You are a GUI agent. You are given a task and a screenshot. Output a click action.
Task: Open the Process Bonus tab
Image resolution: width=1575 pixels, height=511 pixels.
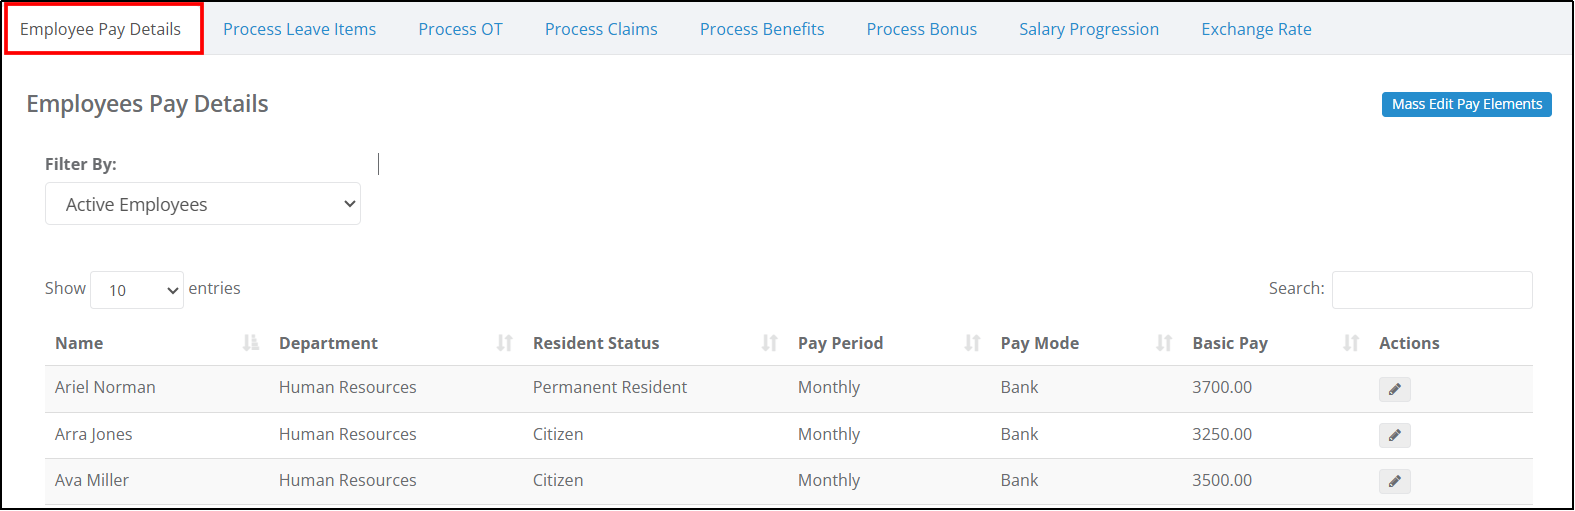pos(922,29)
